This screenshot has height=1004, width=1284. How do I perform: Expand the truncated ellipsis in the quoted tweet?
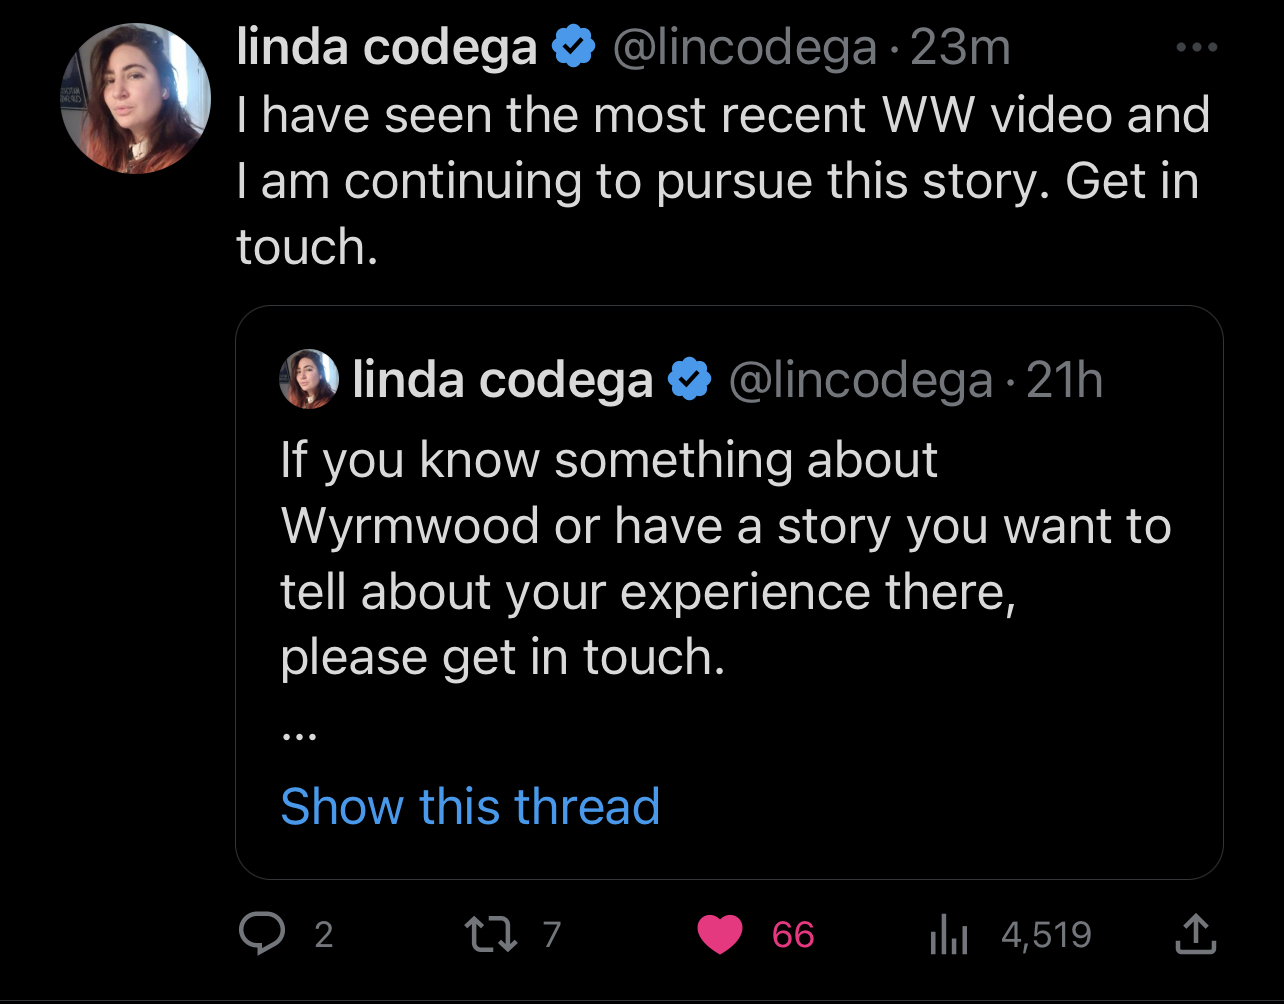[x=299, y=737]
